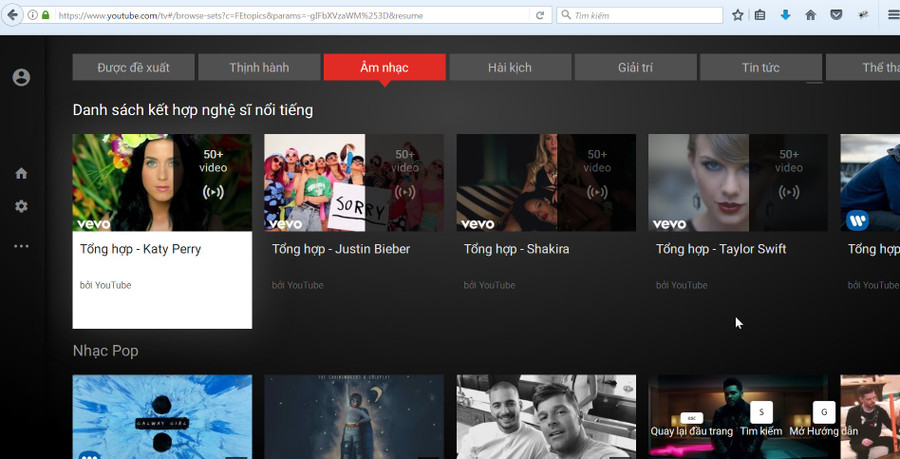
Task: Open Pocket icon in toolbar
Action: [x=837, y=15]
